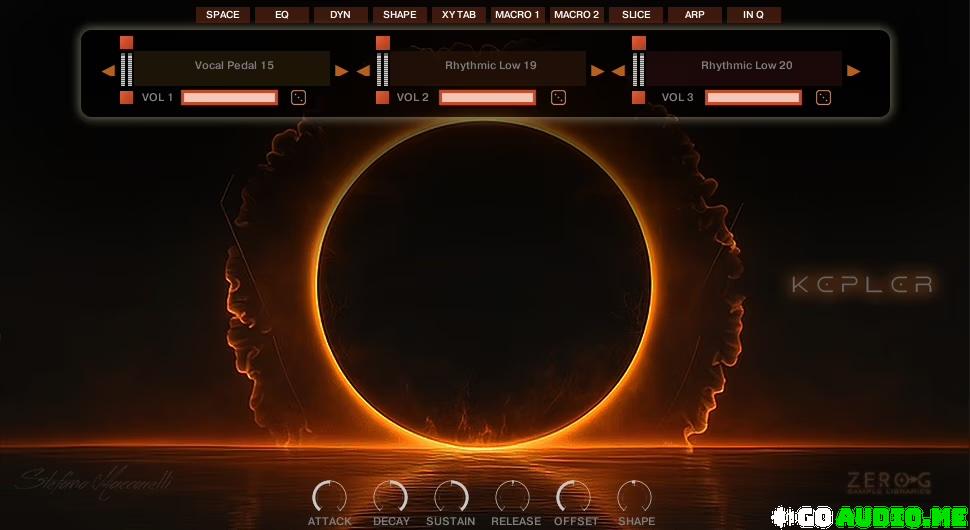This screenshot has height=530, width=970.
Task: Select next sound after Vocal Pedal 15
Action: click(x=342, y=71)
